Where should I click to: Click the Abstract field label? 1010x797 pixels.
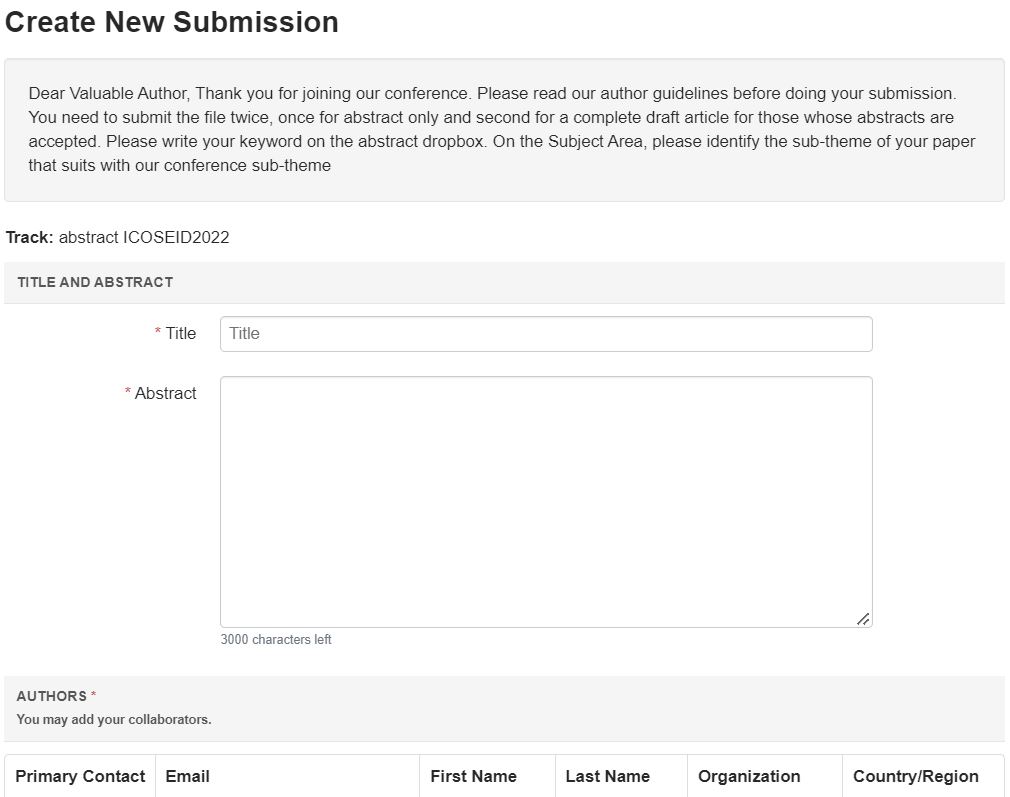click(165, 393)
